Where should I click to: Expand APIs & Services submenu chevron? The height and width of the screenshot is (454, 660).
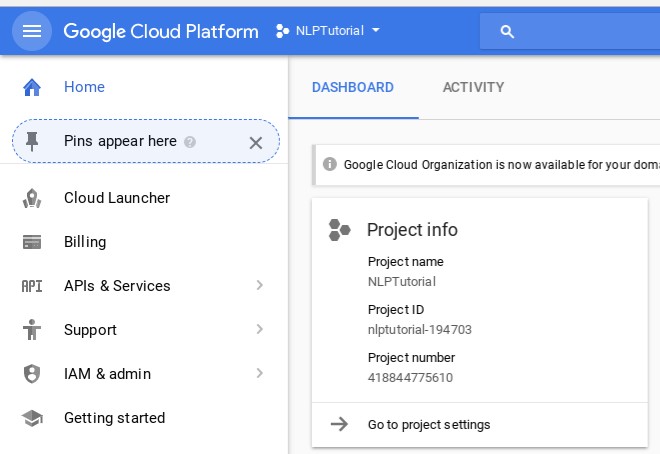pyautogui.click(x=260, y=285)
